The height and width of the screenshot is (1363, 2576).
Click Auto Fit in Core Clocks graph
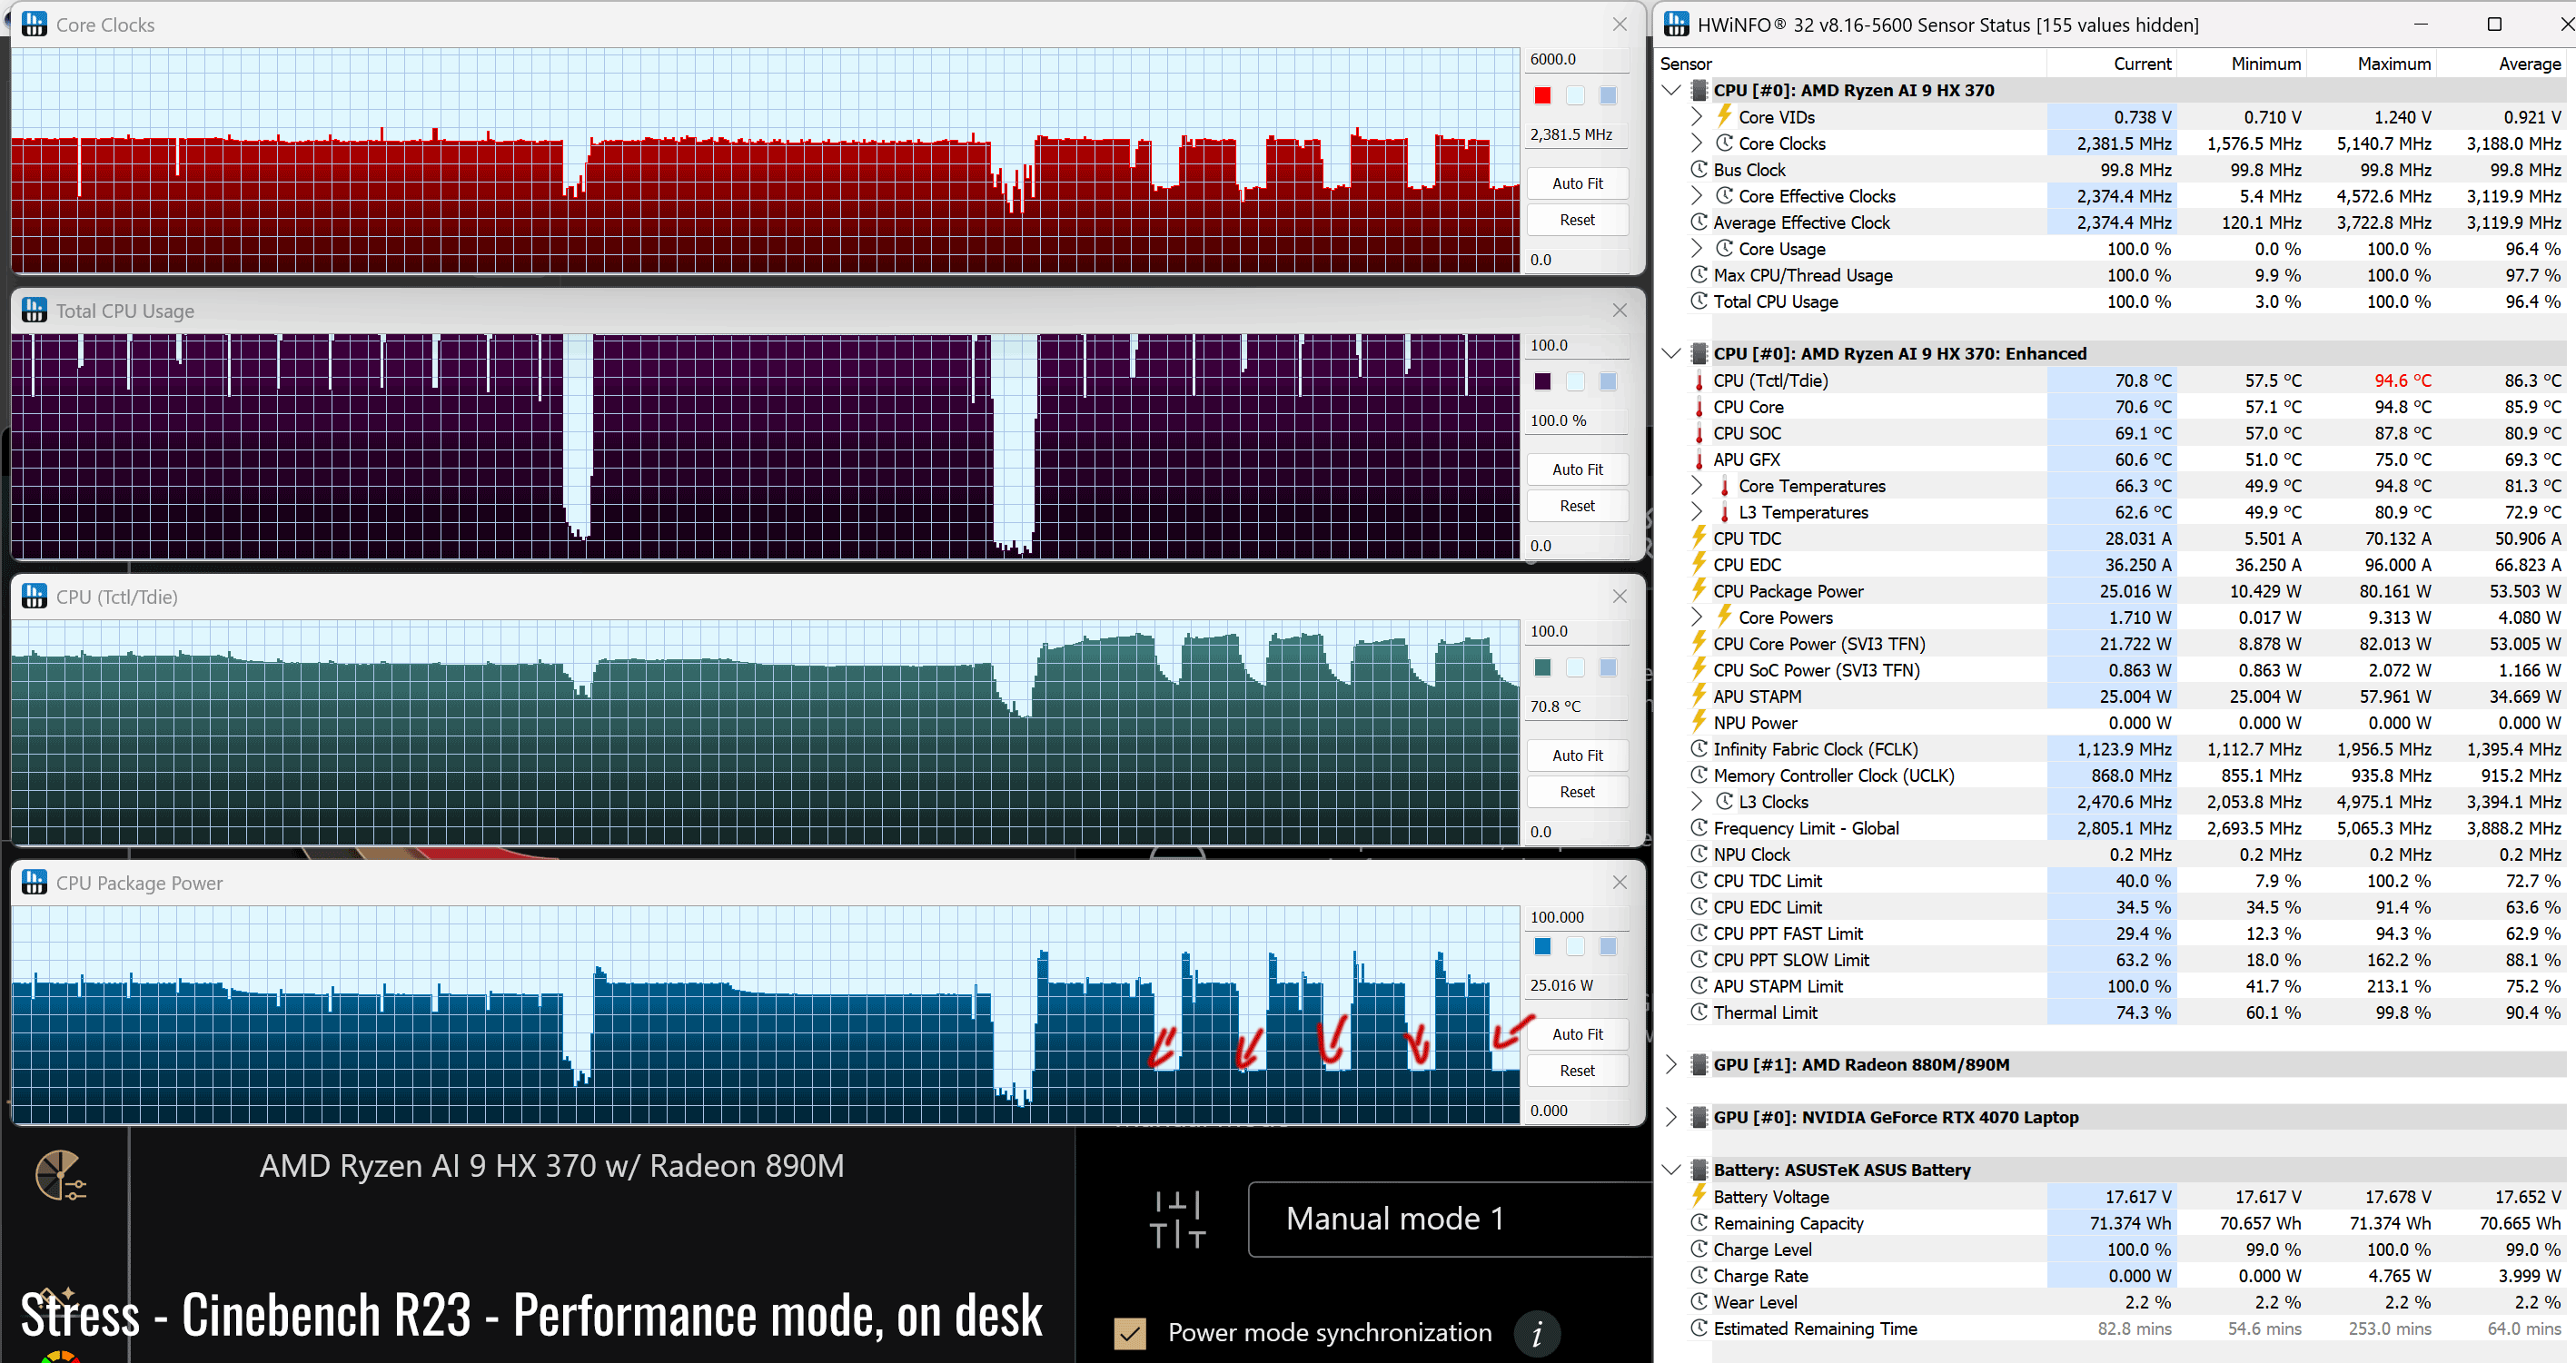coord(1577,184)
